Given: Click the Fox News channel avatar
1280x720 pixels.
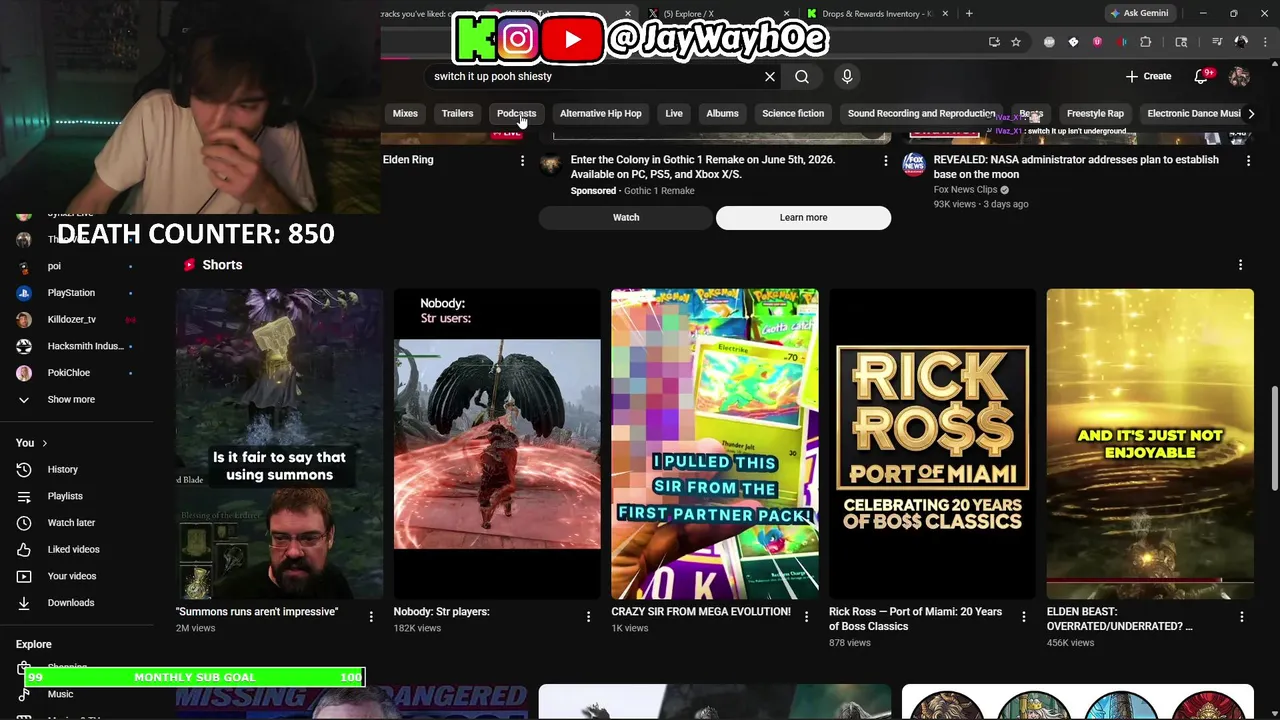Looking at the screenshot, I should pyautogui.click(x=914, y=164).
